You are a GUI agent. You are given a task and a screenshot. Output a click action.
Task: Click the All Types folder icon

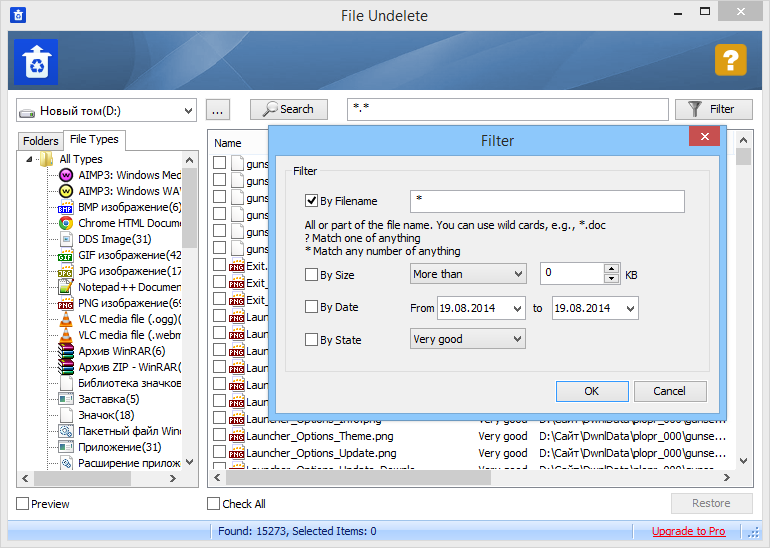47,159
